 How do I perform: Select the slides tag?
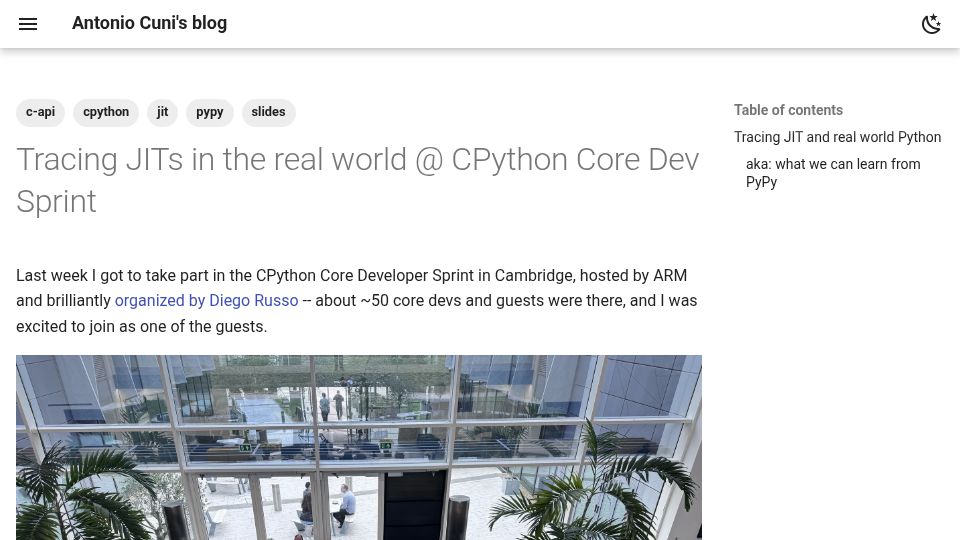coord(268,113)
